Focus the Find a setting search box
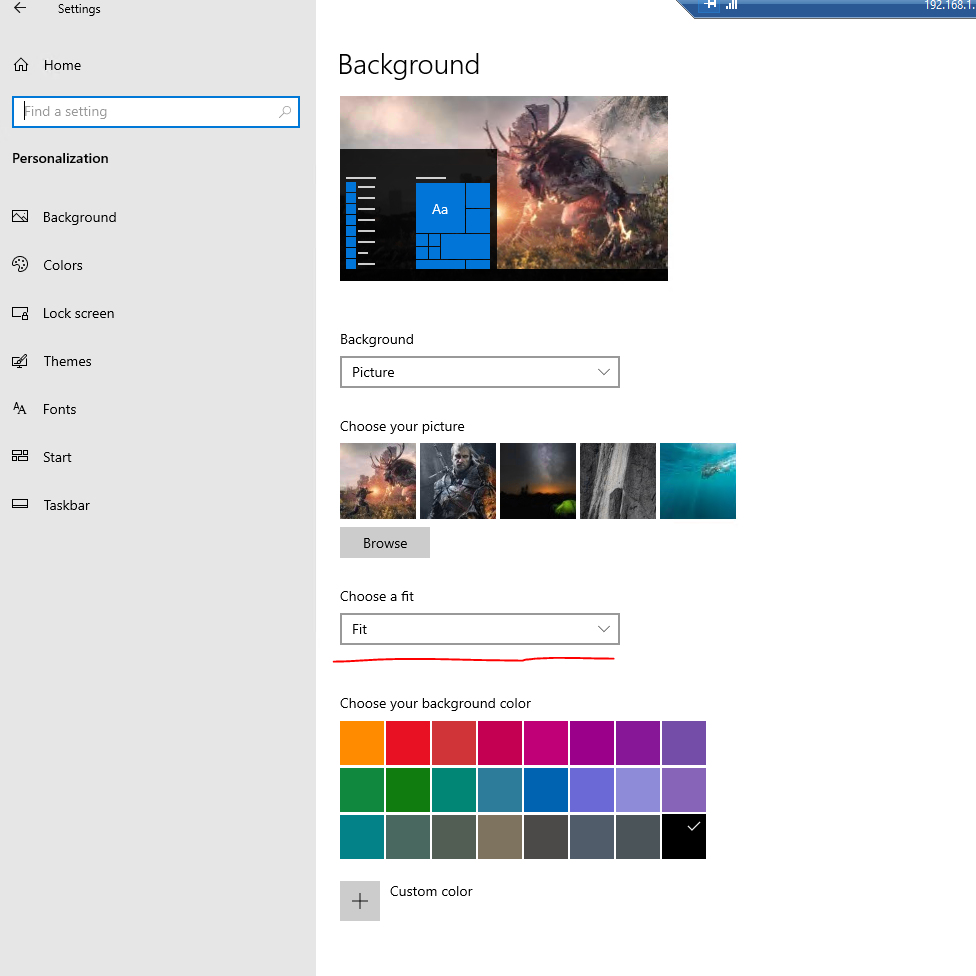This screenshot has width=976, height=976. pos(156,112)
